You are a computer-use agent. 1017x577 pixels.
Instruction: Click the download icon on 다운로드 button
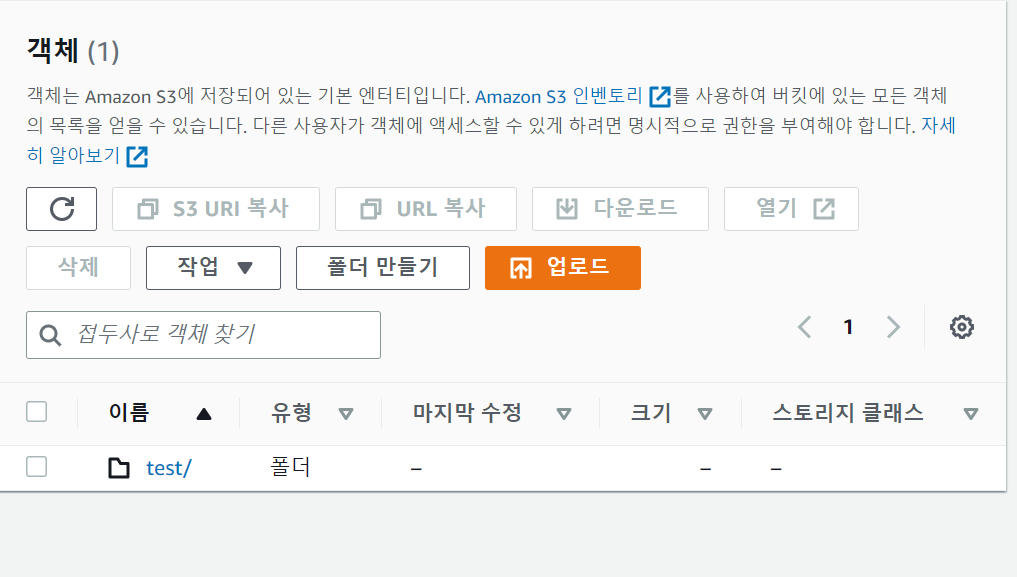pos(566,208)
